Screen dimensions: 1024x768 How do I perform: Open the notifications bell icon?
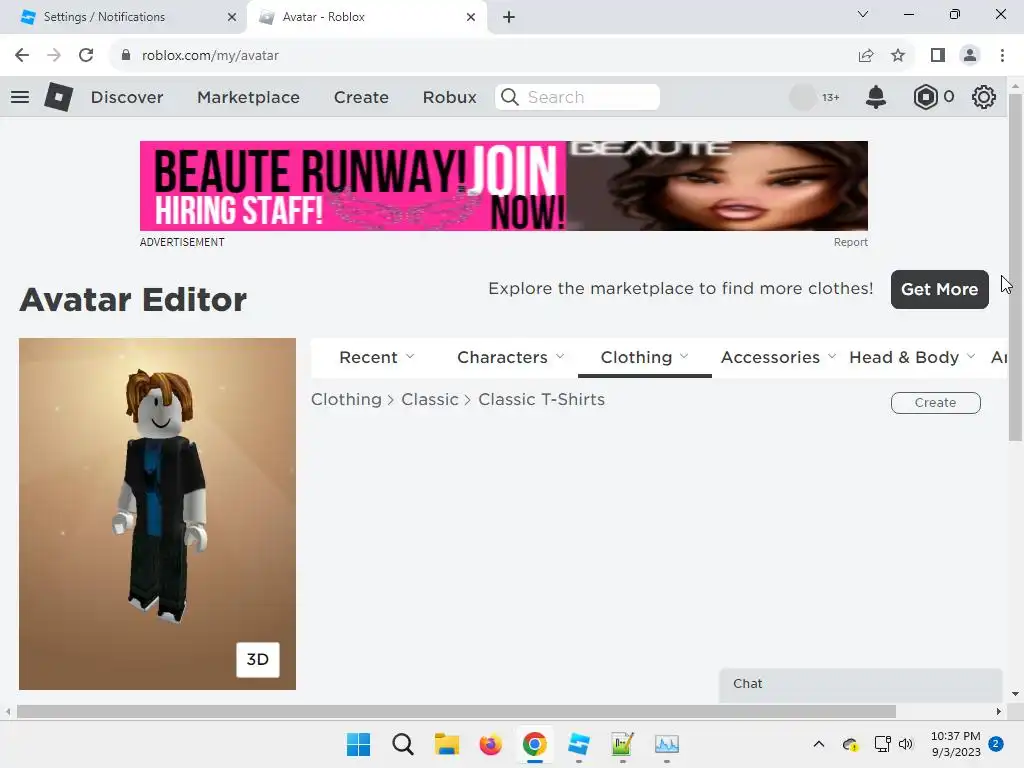point(876,97)
